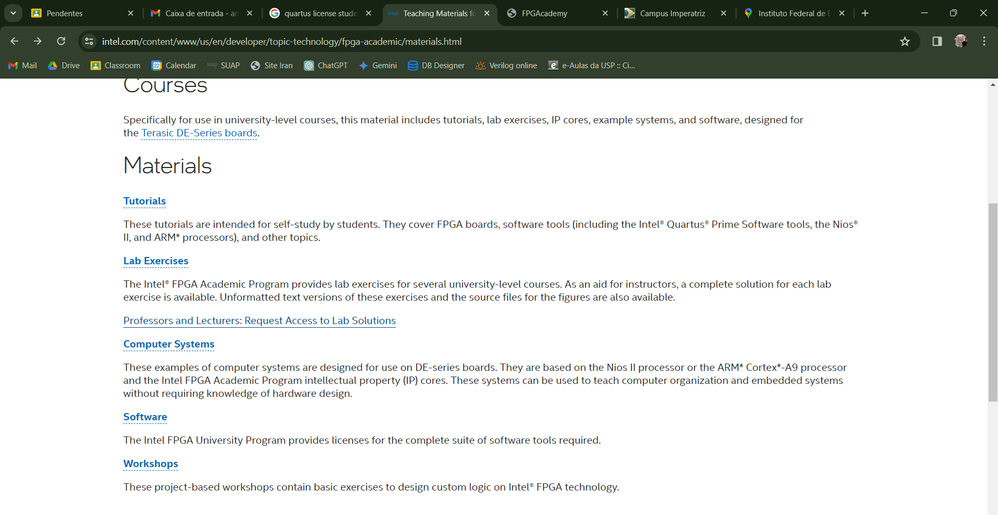Screen dimensions: 998x515
Task: Restore down the browser window
Action: click(x=953, y=13)
